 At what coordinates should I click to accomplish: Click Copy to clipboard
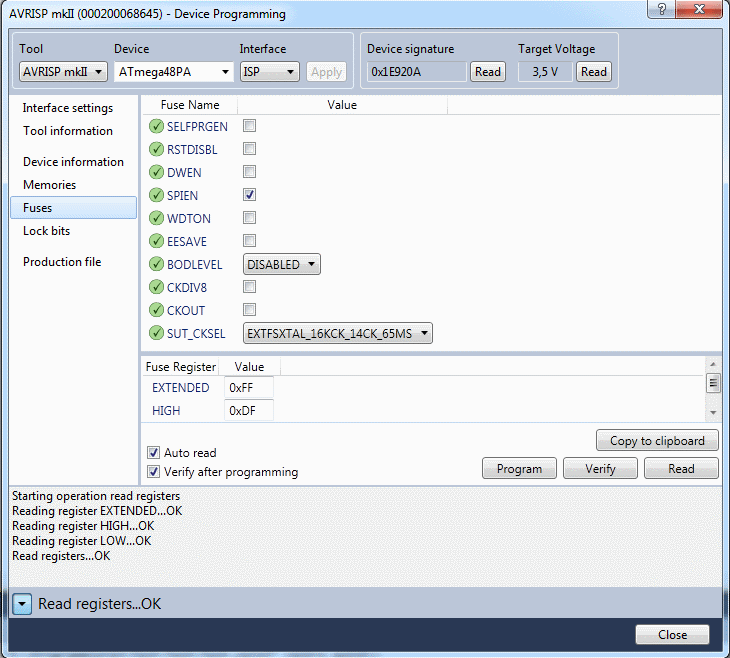click(657, 441)
